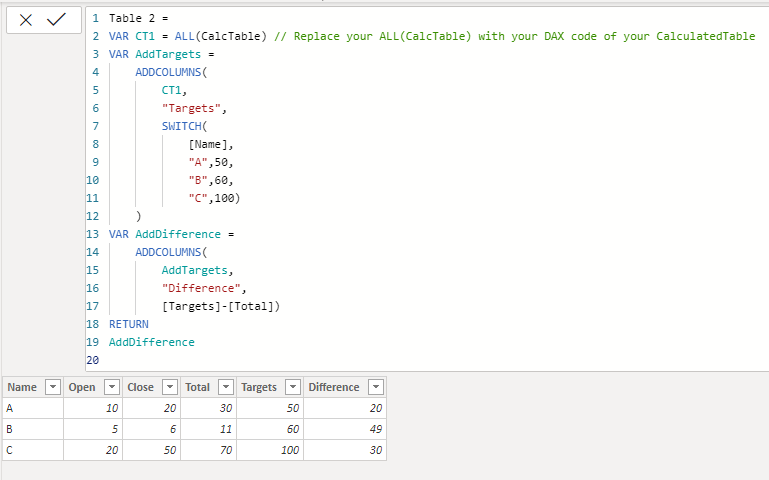
Task: Click the "C",100) entry on line 11
Action: tap(214, 199)
